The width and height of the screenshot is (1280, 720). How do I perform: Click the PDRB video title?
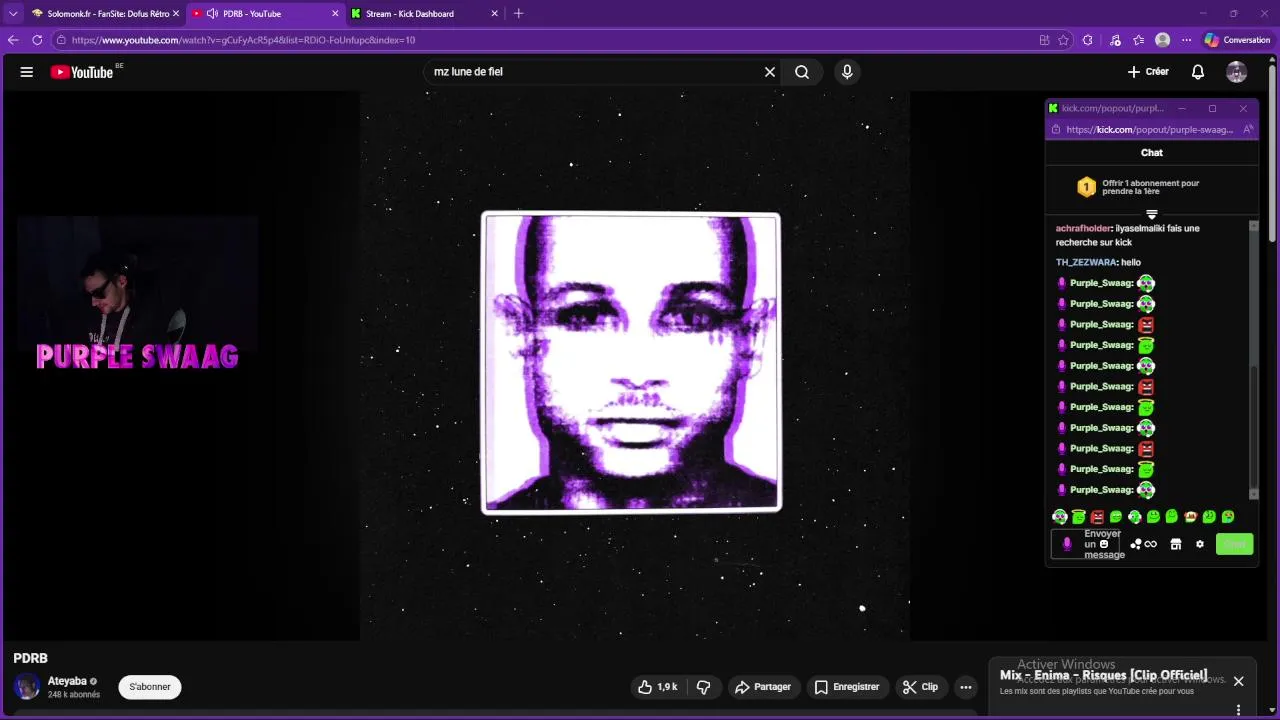[30, 658]
